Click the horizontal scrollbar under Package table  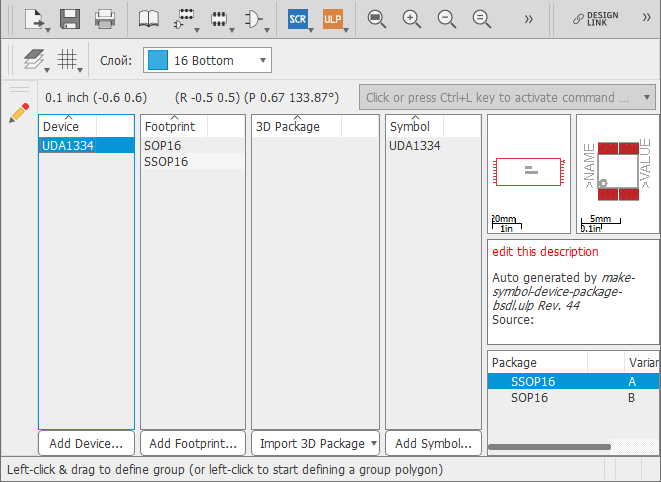(549, 447)
